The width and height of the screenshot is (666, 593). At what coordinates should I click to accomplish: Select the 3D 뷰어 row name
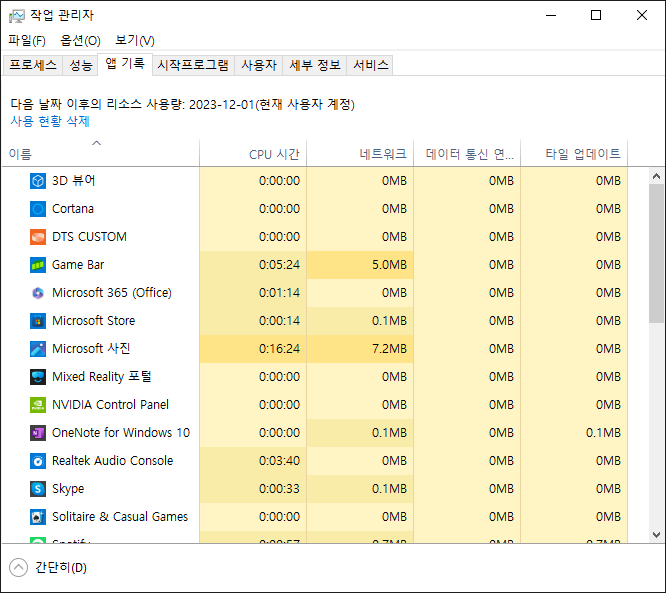point(73,181)
